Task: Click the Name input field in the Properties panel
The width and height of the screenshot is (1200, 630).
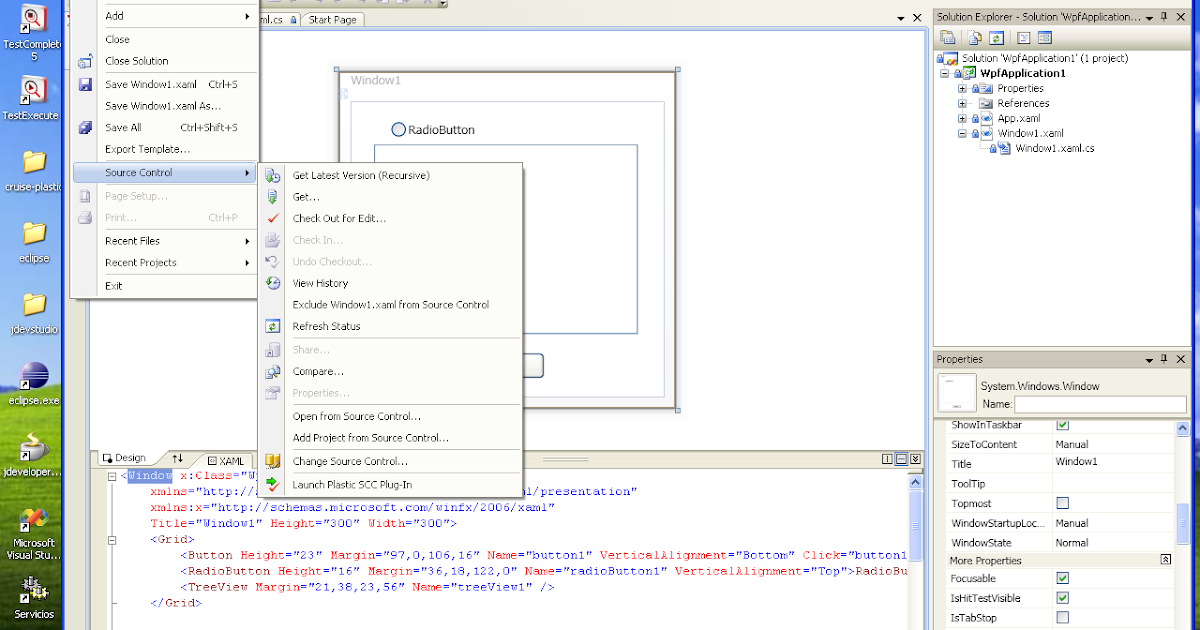Action: pyautogui.click(x=1099, y=405)
